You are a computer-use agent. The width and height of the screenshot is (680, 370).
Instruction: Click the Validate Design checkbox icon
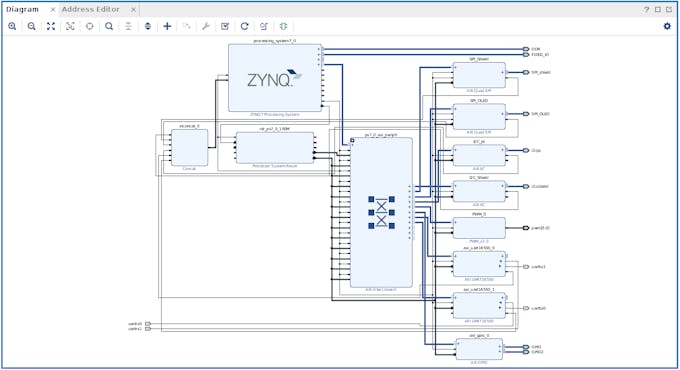(x=225, y=26)
